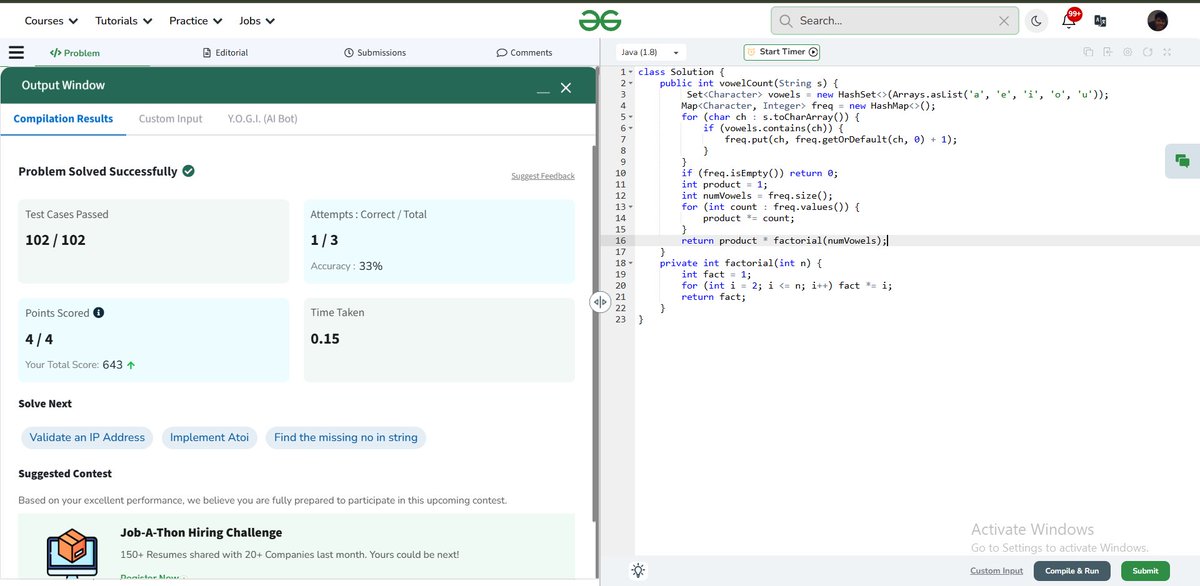Open the hamburger navigation menu

[x=16, y=52]
